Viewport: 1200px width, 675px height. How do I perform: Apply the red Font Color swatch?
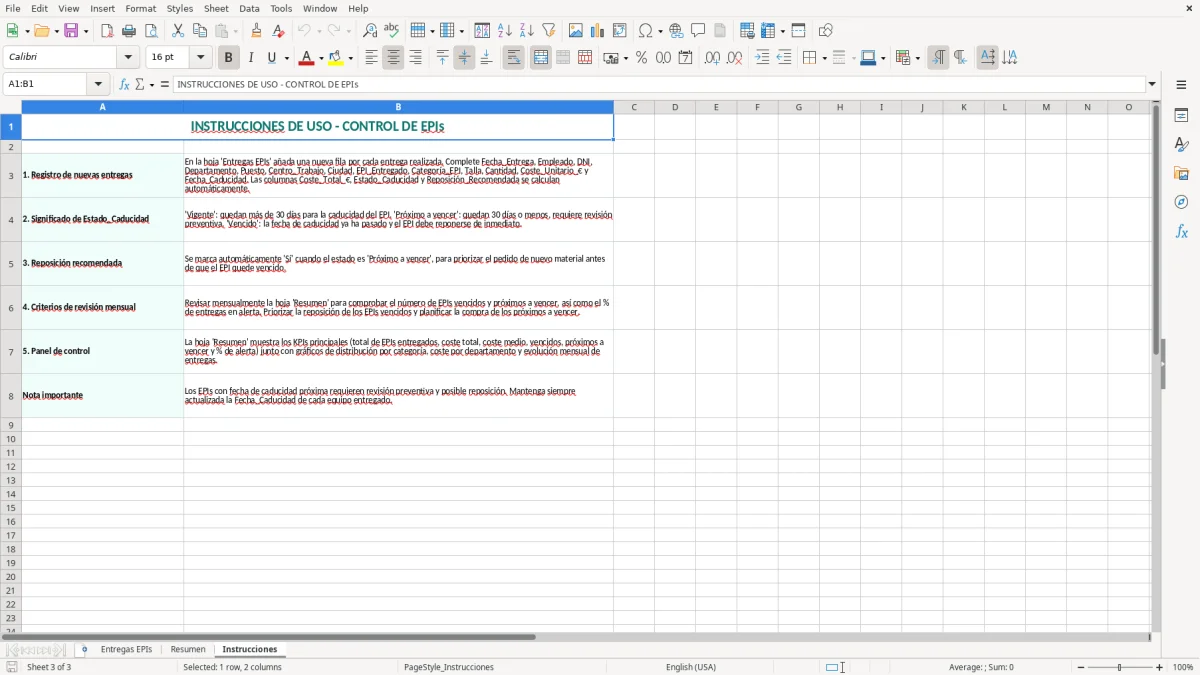307,58
